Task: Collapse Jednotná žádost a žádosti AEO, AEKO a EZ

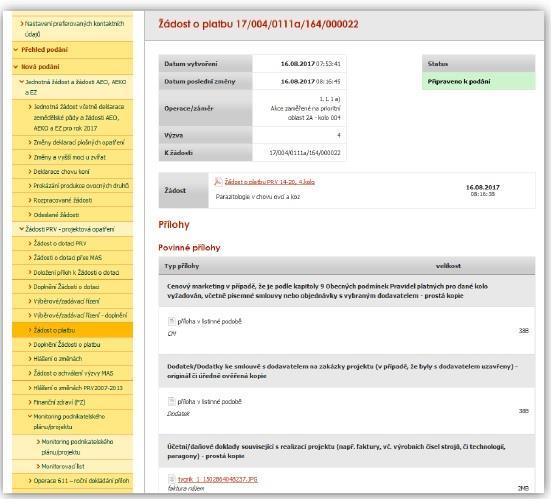Action: tap(21, 82)
